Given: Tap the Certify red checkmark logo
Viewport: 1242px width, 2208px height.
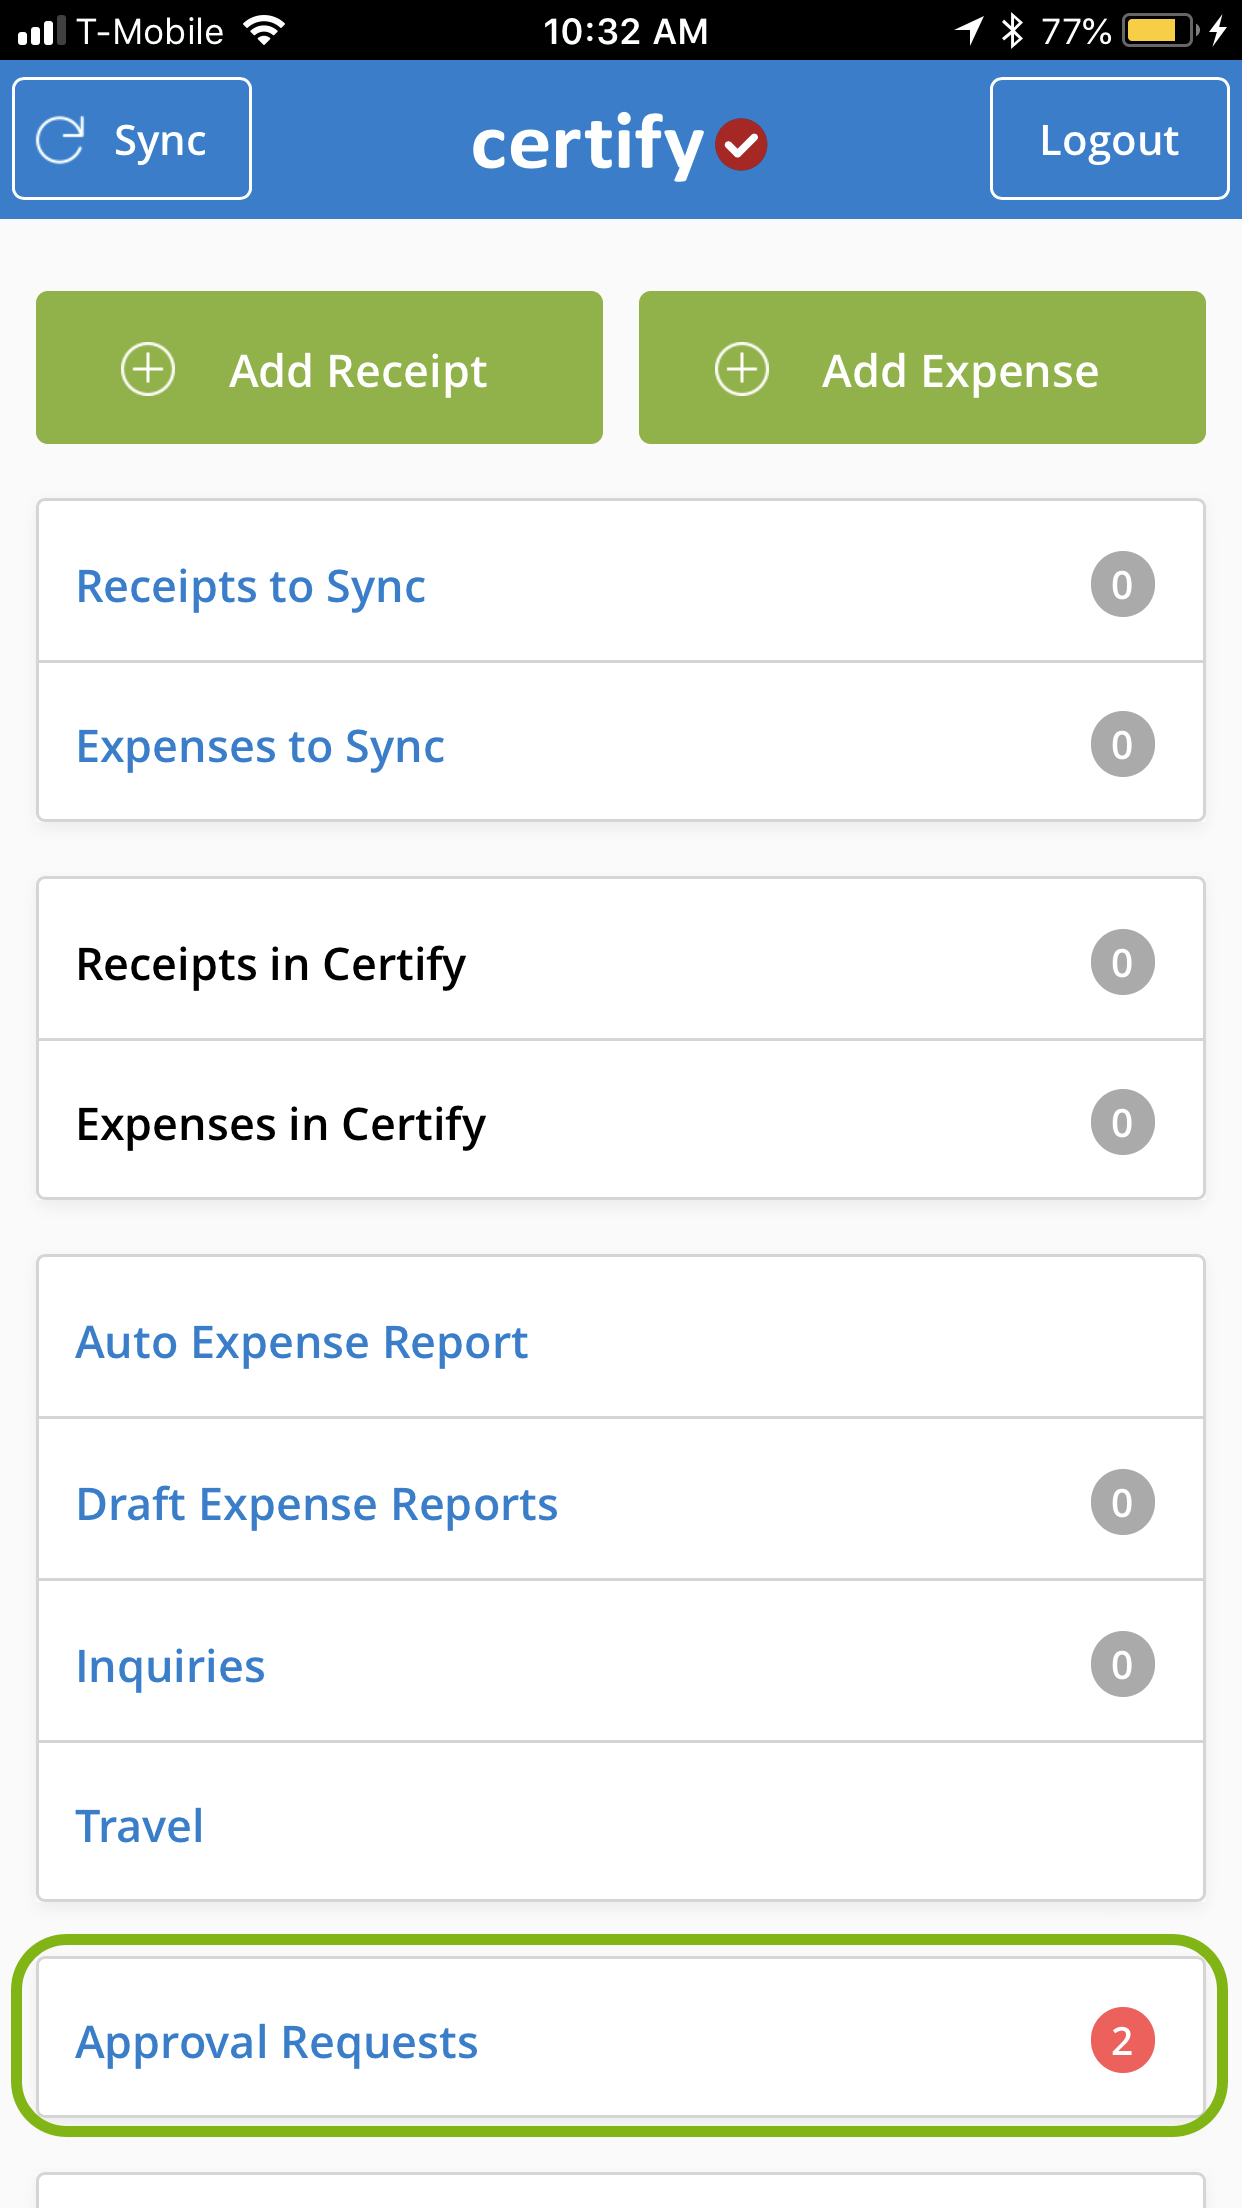Looking at the screenshot, I should (741, 145).
